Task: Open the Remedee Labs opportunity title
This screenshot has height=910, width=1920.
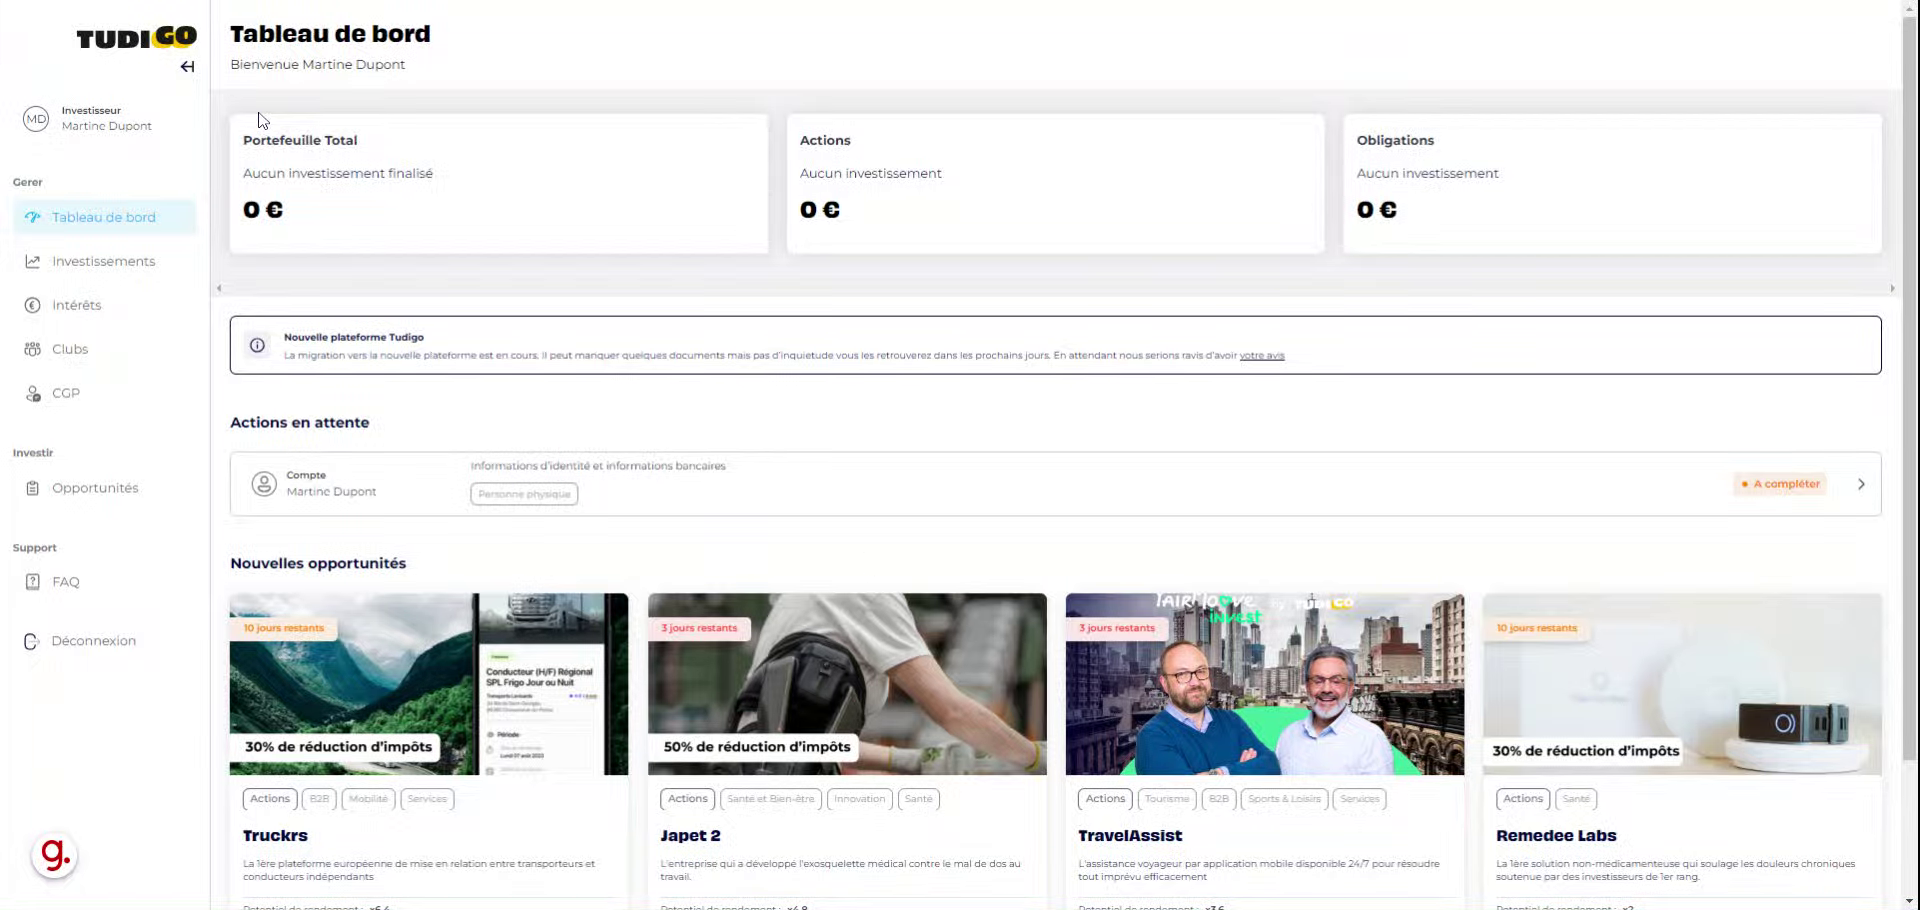Action: 1556,836
